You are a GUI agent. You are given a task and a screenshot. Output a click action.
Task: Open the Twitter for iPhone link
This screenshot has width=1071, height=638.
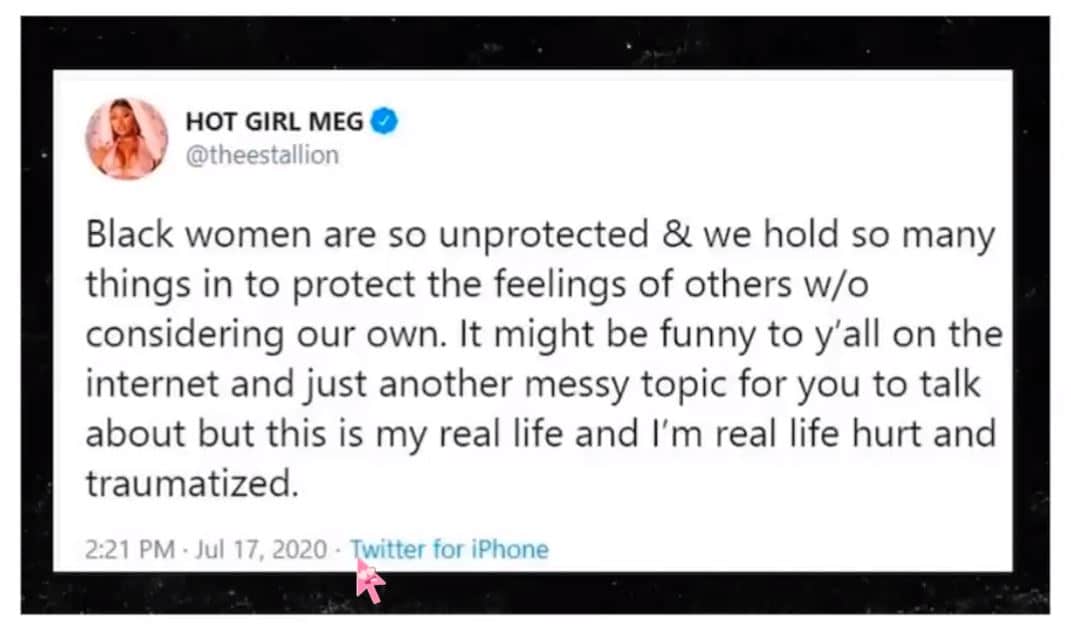450,549
